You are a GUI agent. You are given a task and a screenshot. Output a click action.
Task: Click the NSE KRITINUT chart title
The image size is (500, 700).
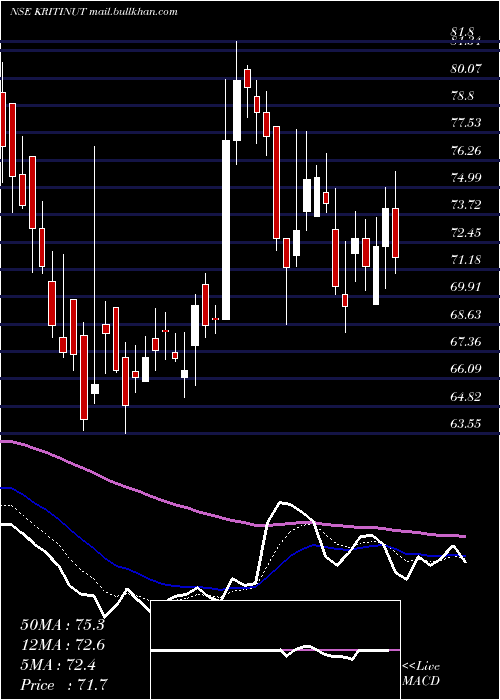tap(48, 12)
